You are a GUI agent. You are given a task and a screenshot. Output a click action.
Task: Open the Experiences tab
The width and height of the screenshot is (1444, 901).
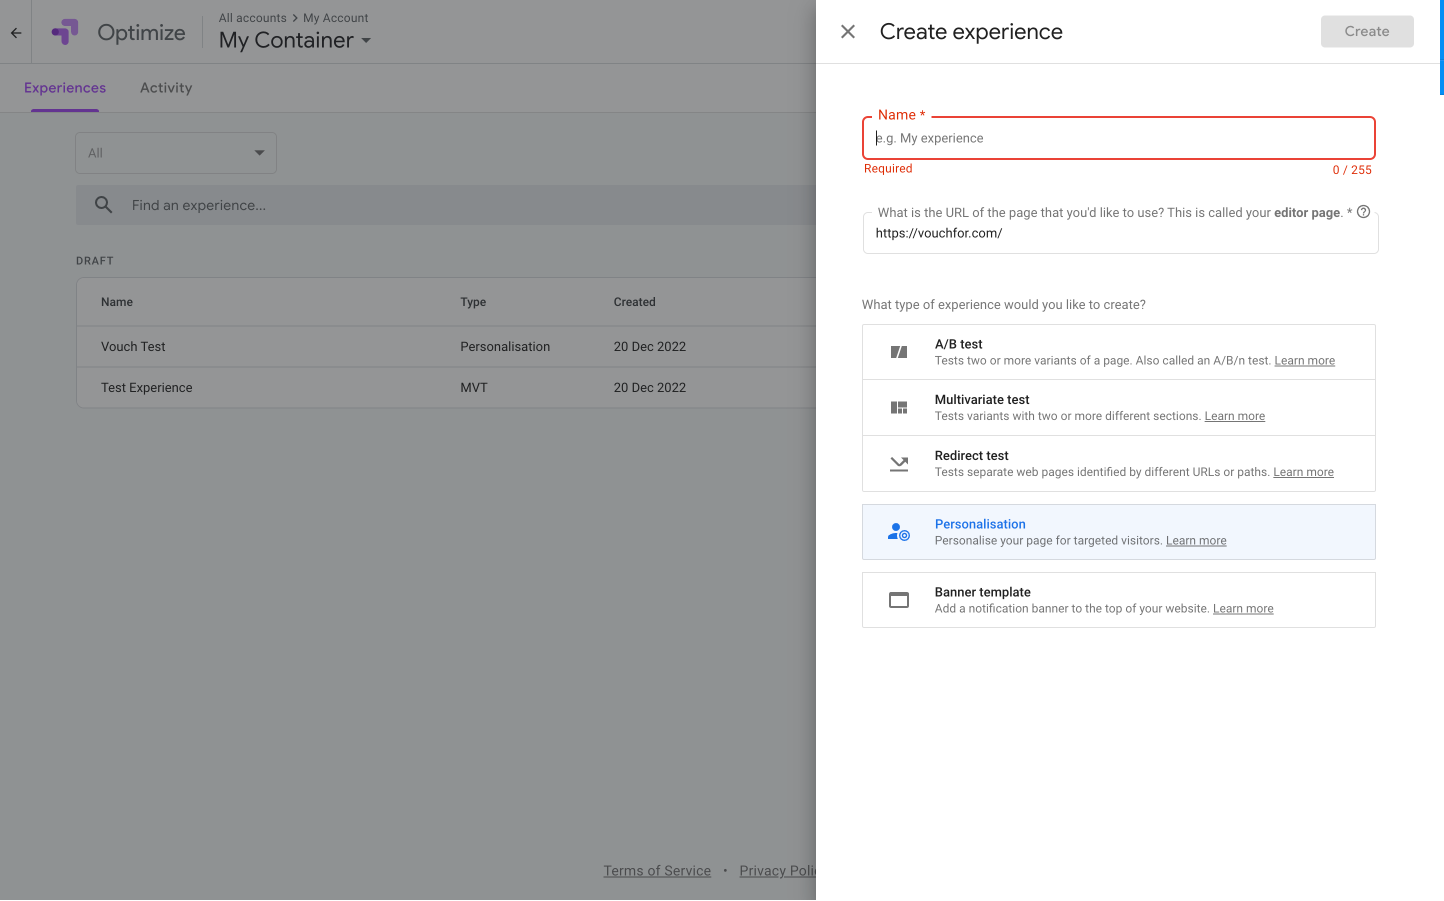point(65,88)
